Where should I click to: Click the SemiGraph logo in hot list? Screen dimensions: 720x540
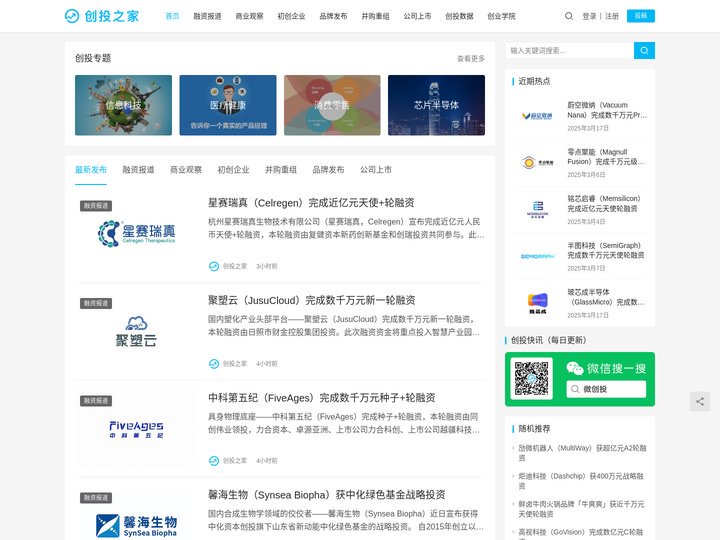tap(537, 256)
